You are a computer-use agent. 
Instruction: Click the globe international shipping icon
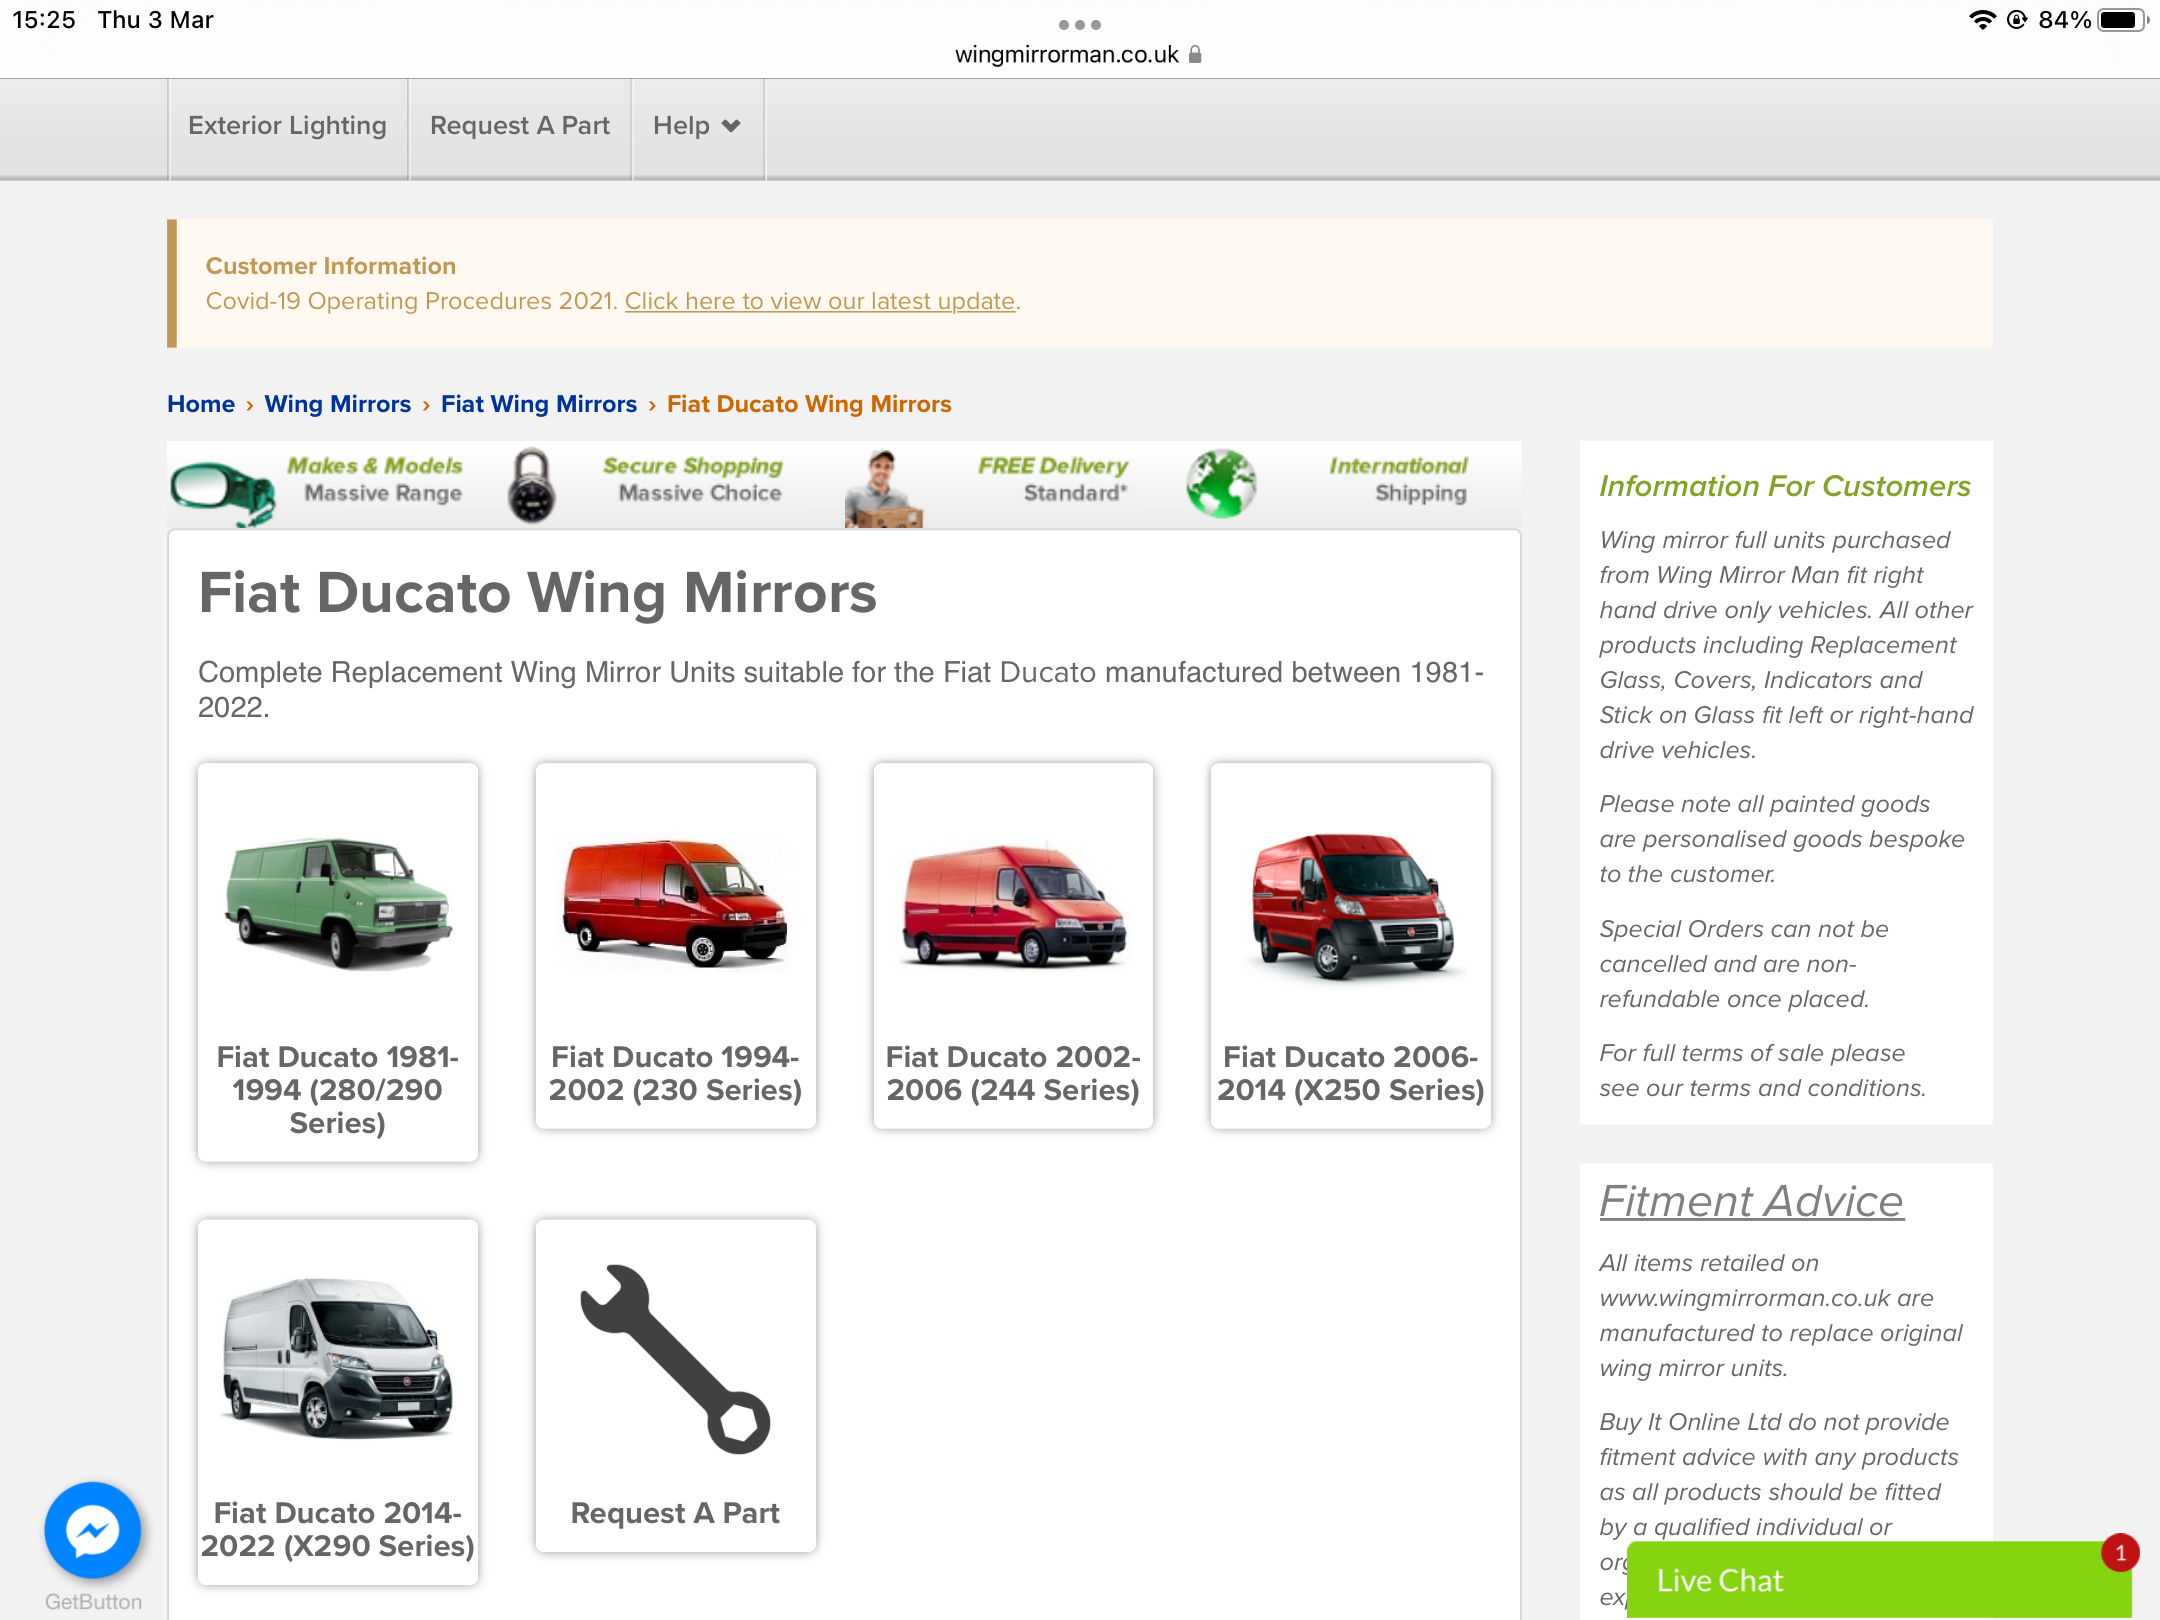point(1221,484)
